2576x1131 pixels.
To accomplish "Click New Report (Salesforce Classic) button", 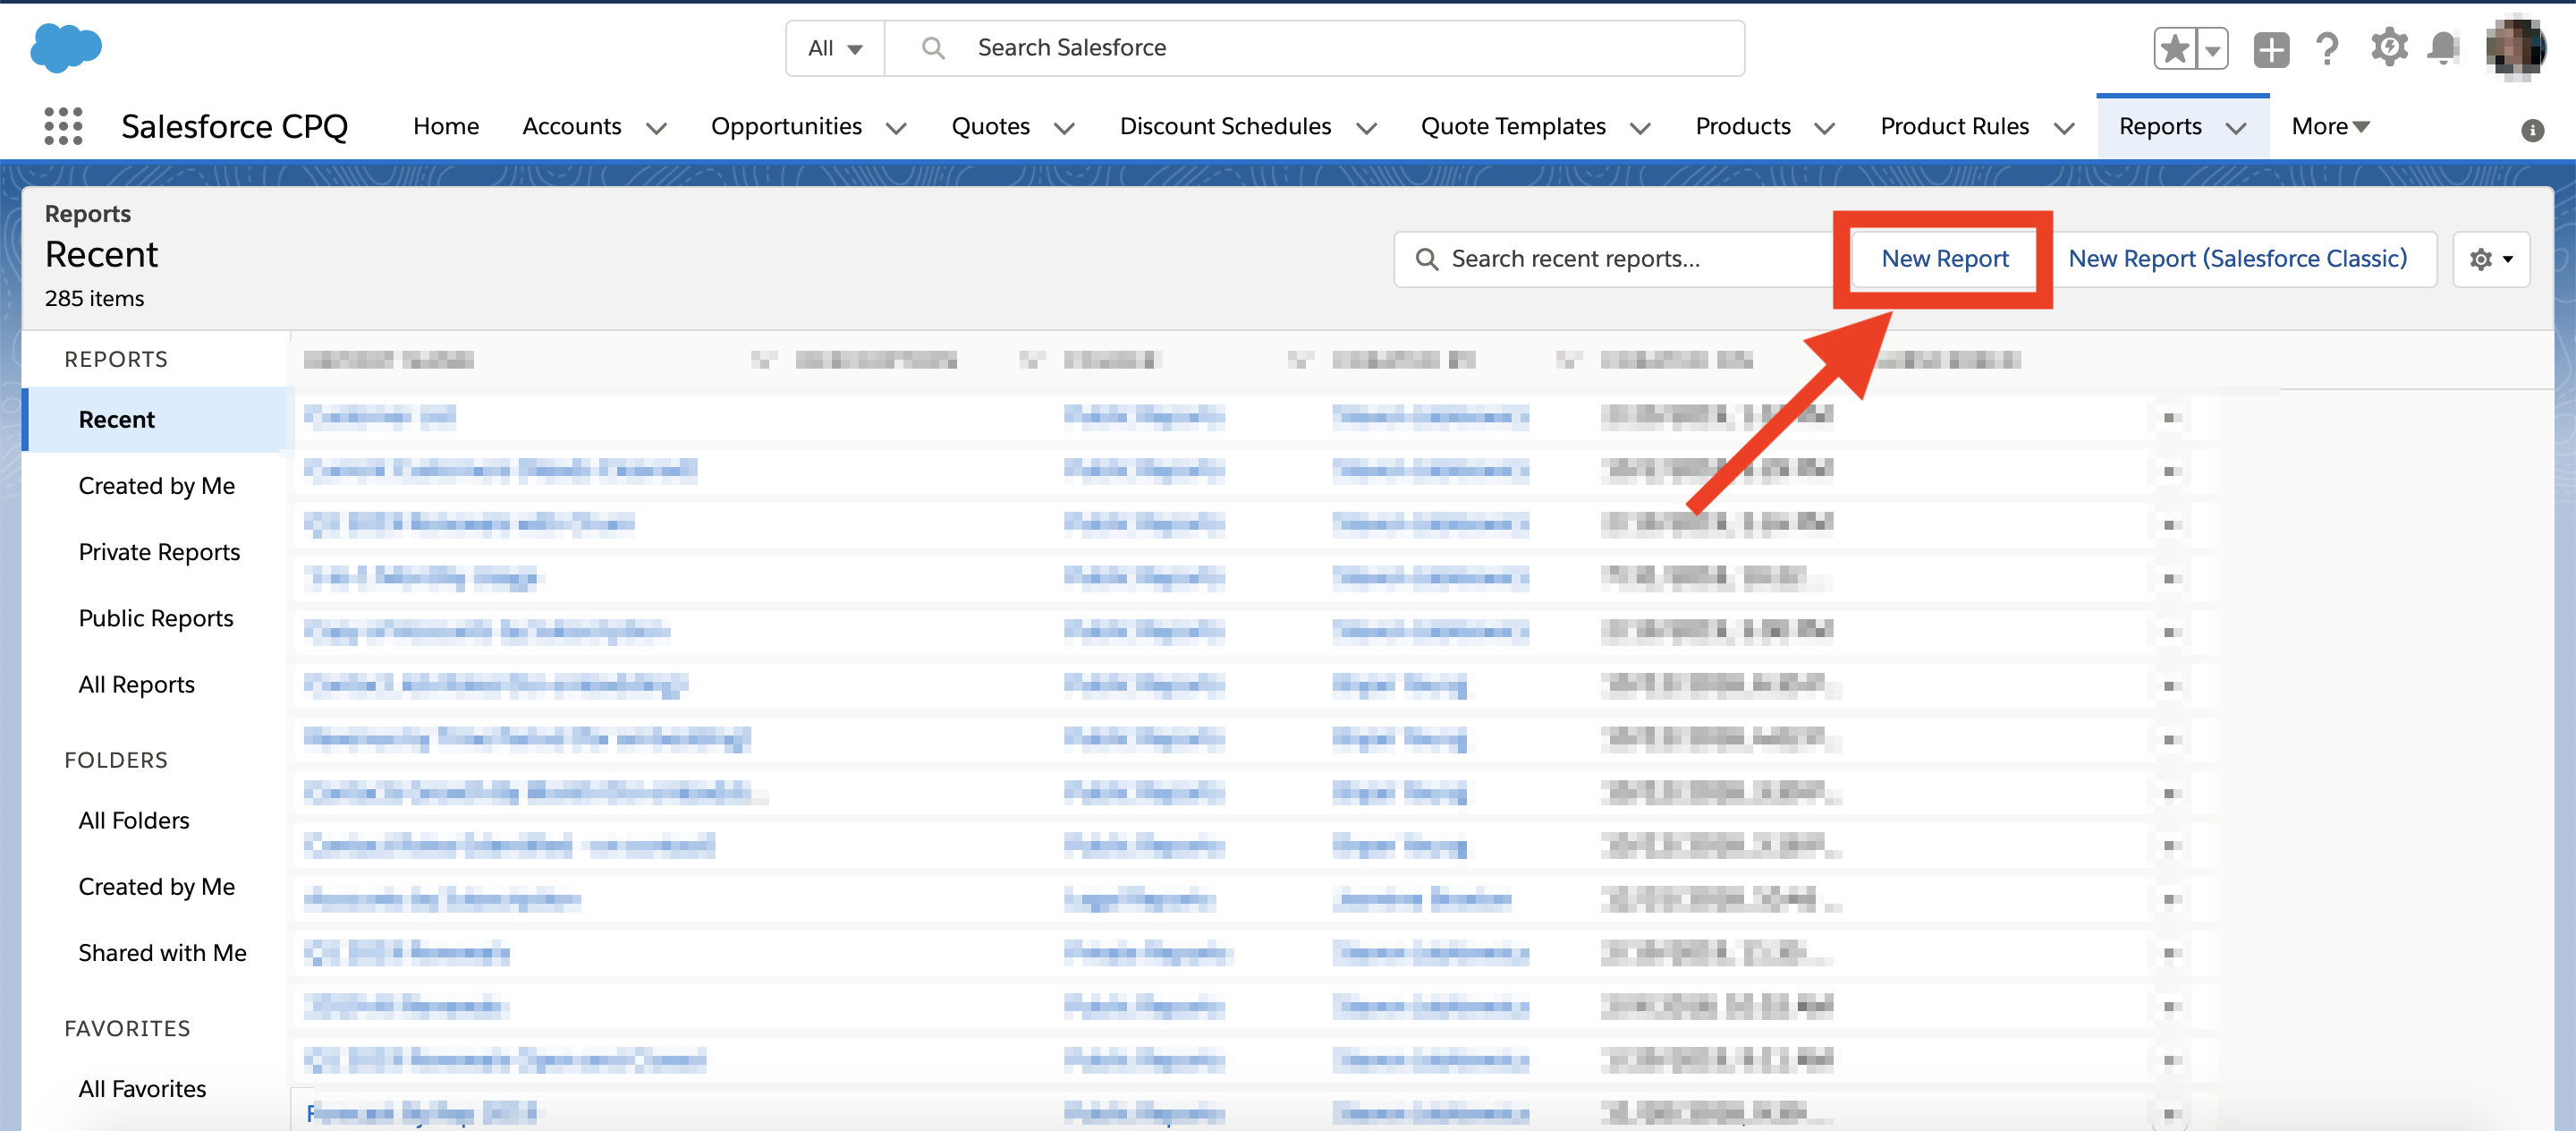I will point(2237,259).
